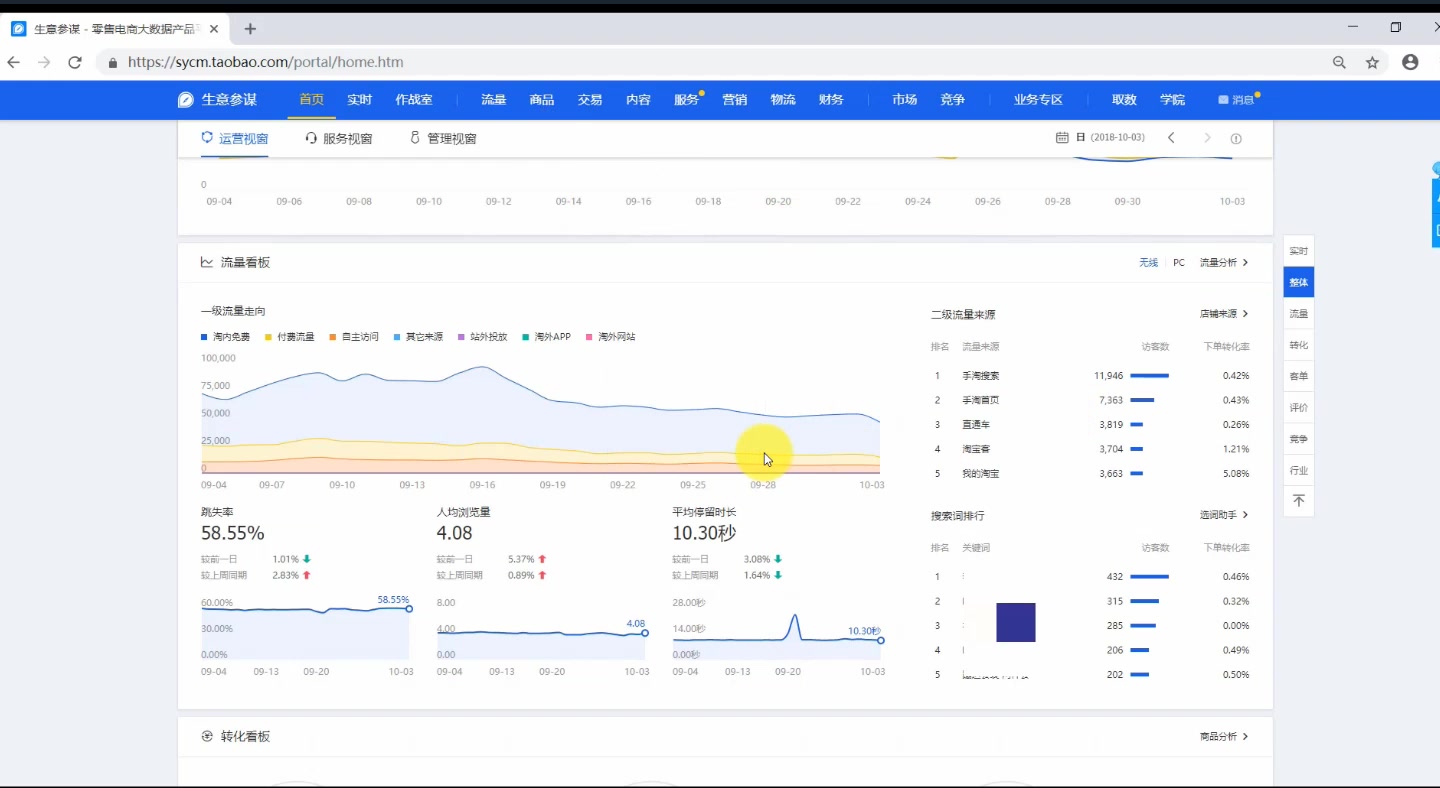The image size is (1440, 788).
Task: Click 我的淘宝 traffic source row
Action: (x=1091, y=474)
